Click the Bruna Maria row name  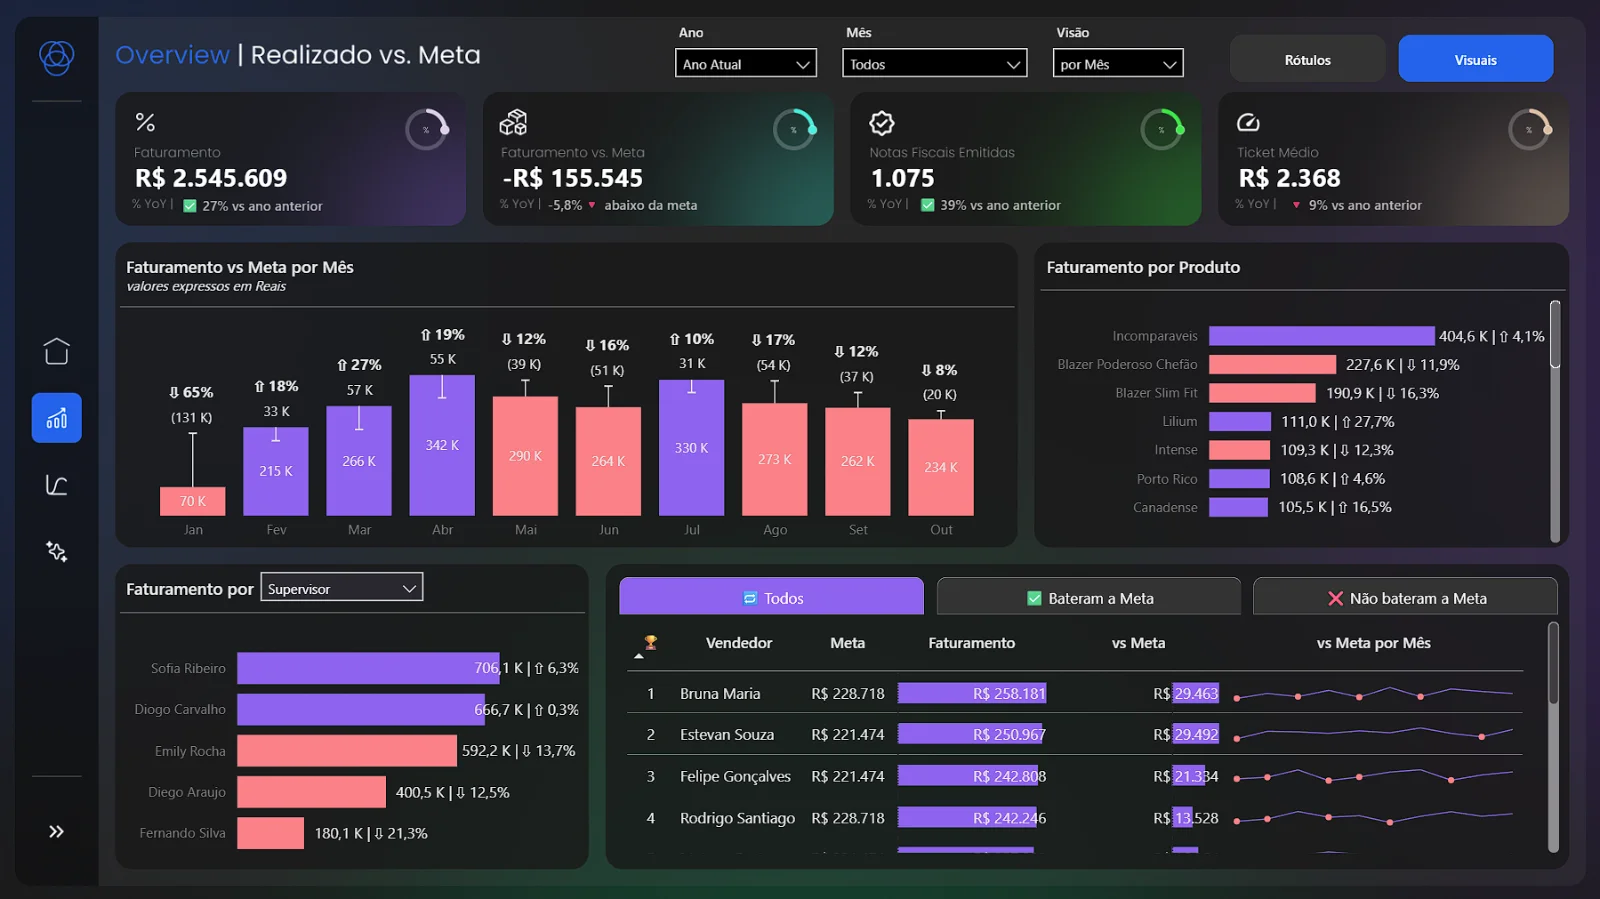point(720,693)
